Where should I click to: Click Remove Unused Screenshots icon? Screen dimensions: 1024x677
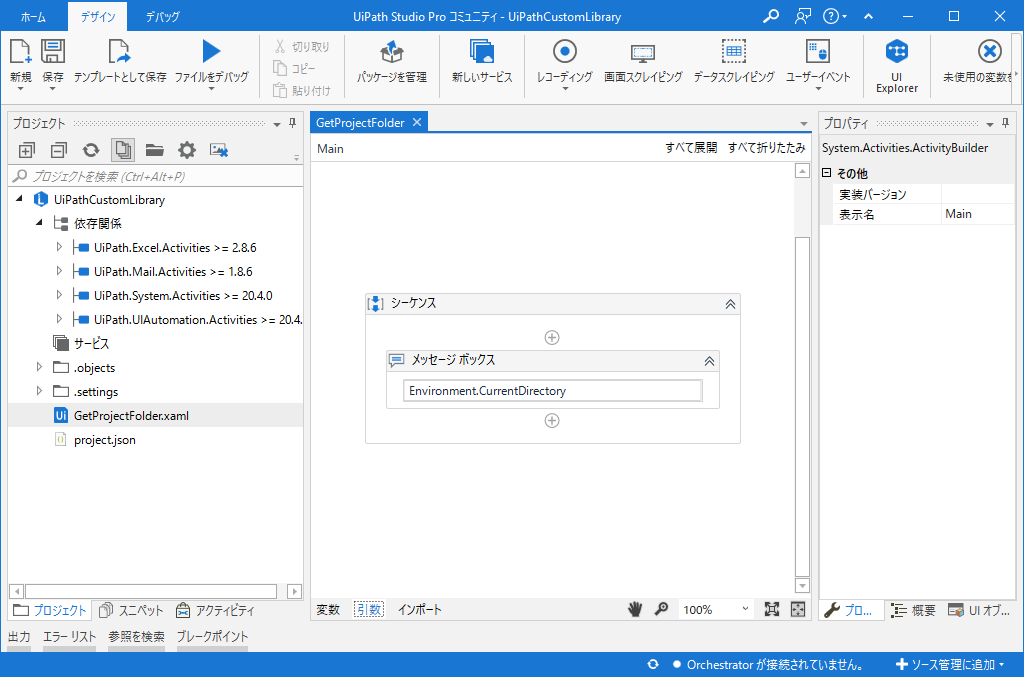(219, 150)
